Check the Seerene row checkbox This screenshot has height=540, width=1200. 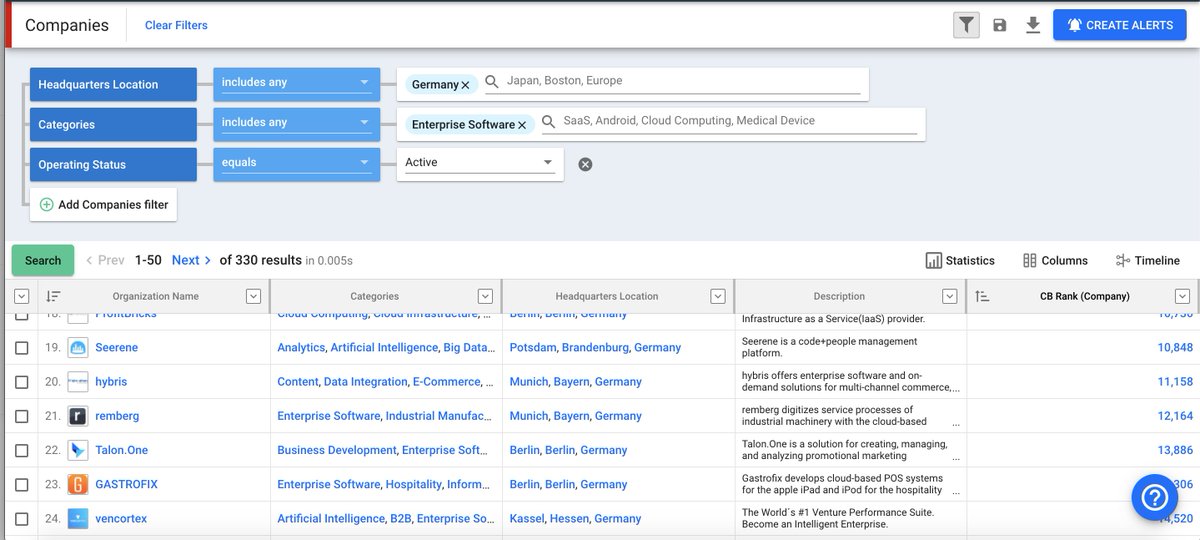21,347
